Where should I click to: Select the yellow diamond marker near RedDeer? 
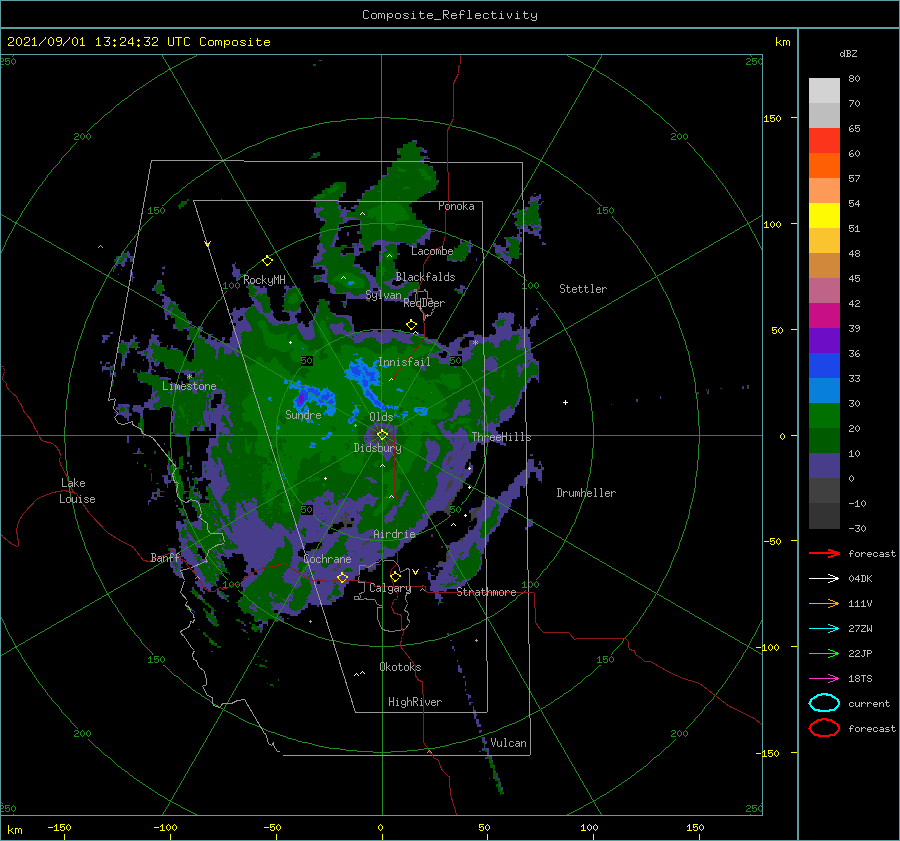coord(411,325)
